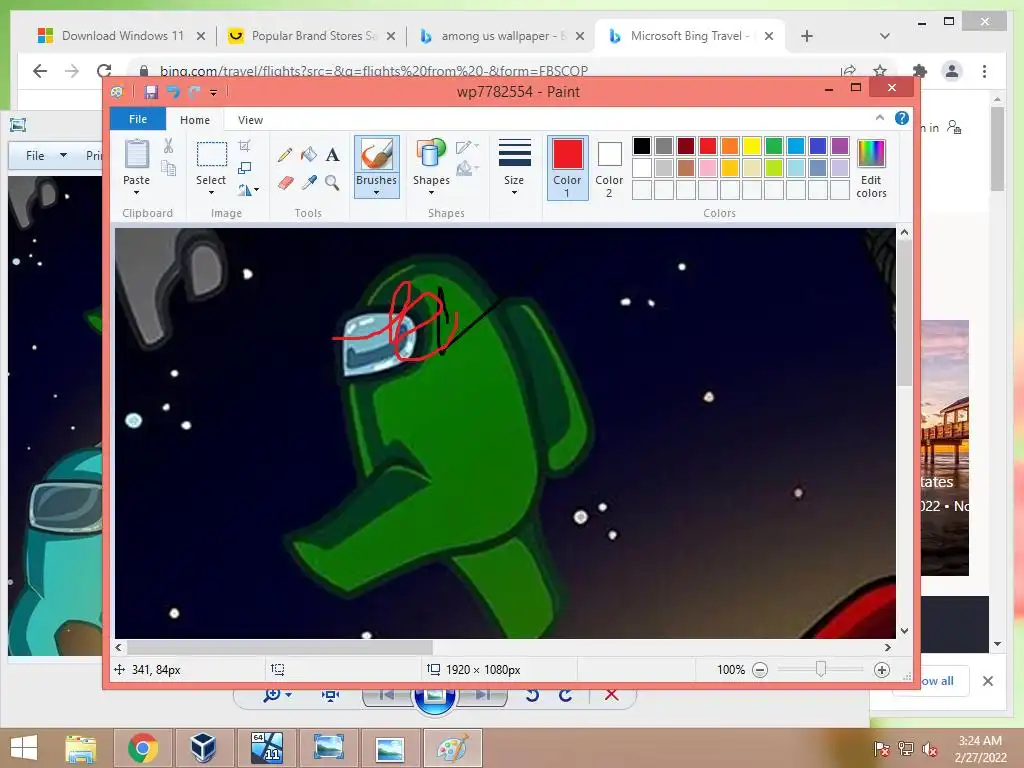
Task: Open Chrome three-dot menu
Action: tap(984, 71)
